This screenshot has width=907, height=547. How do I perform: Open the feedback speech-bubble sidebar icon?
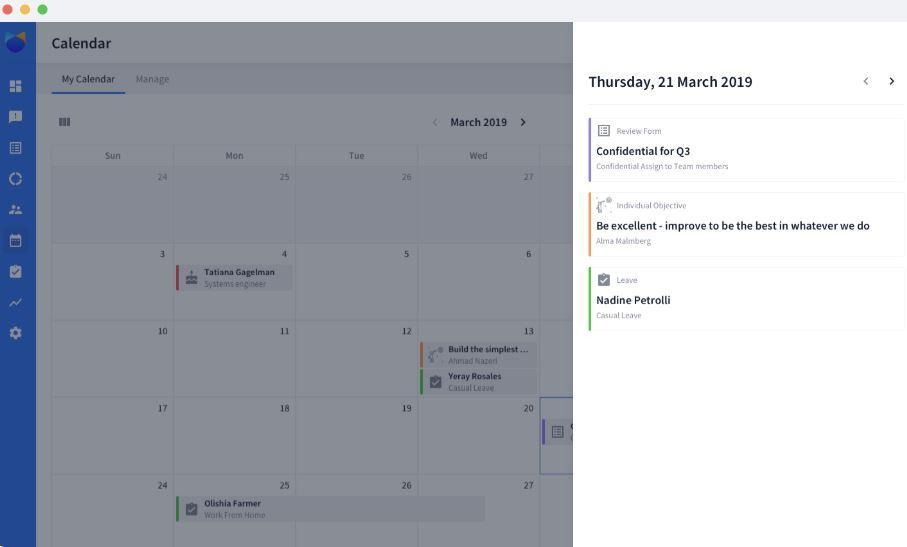15,117
